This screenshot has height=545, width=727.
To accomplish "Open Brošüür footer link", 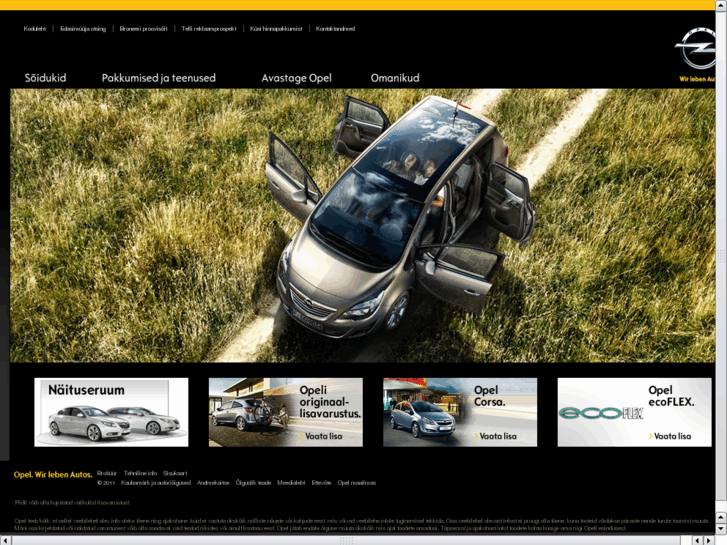I will [x=107, y=473].
